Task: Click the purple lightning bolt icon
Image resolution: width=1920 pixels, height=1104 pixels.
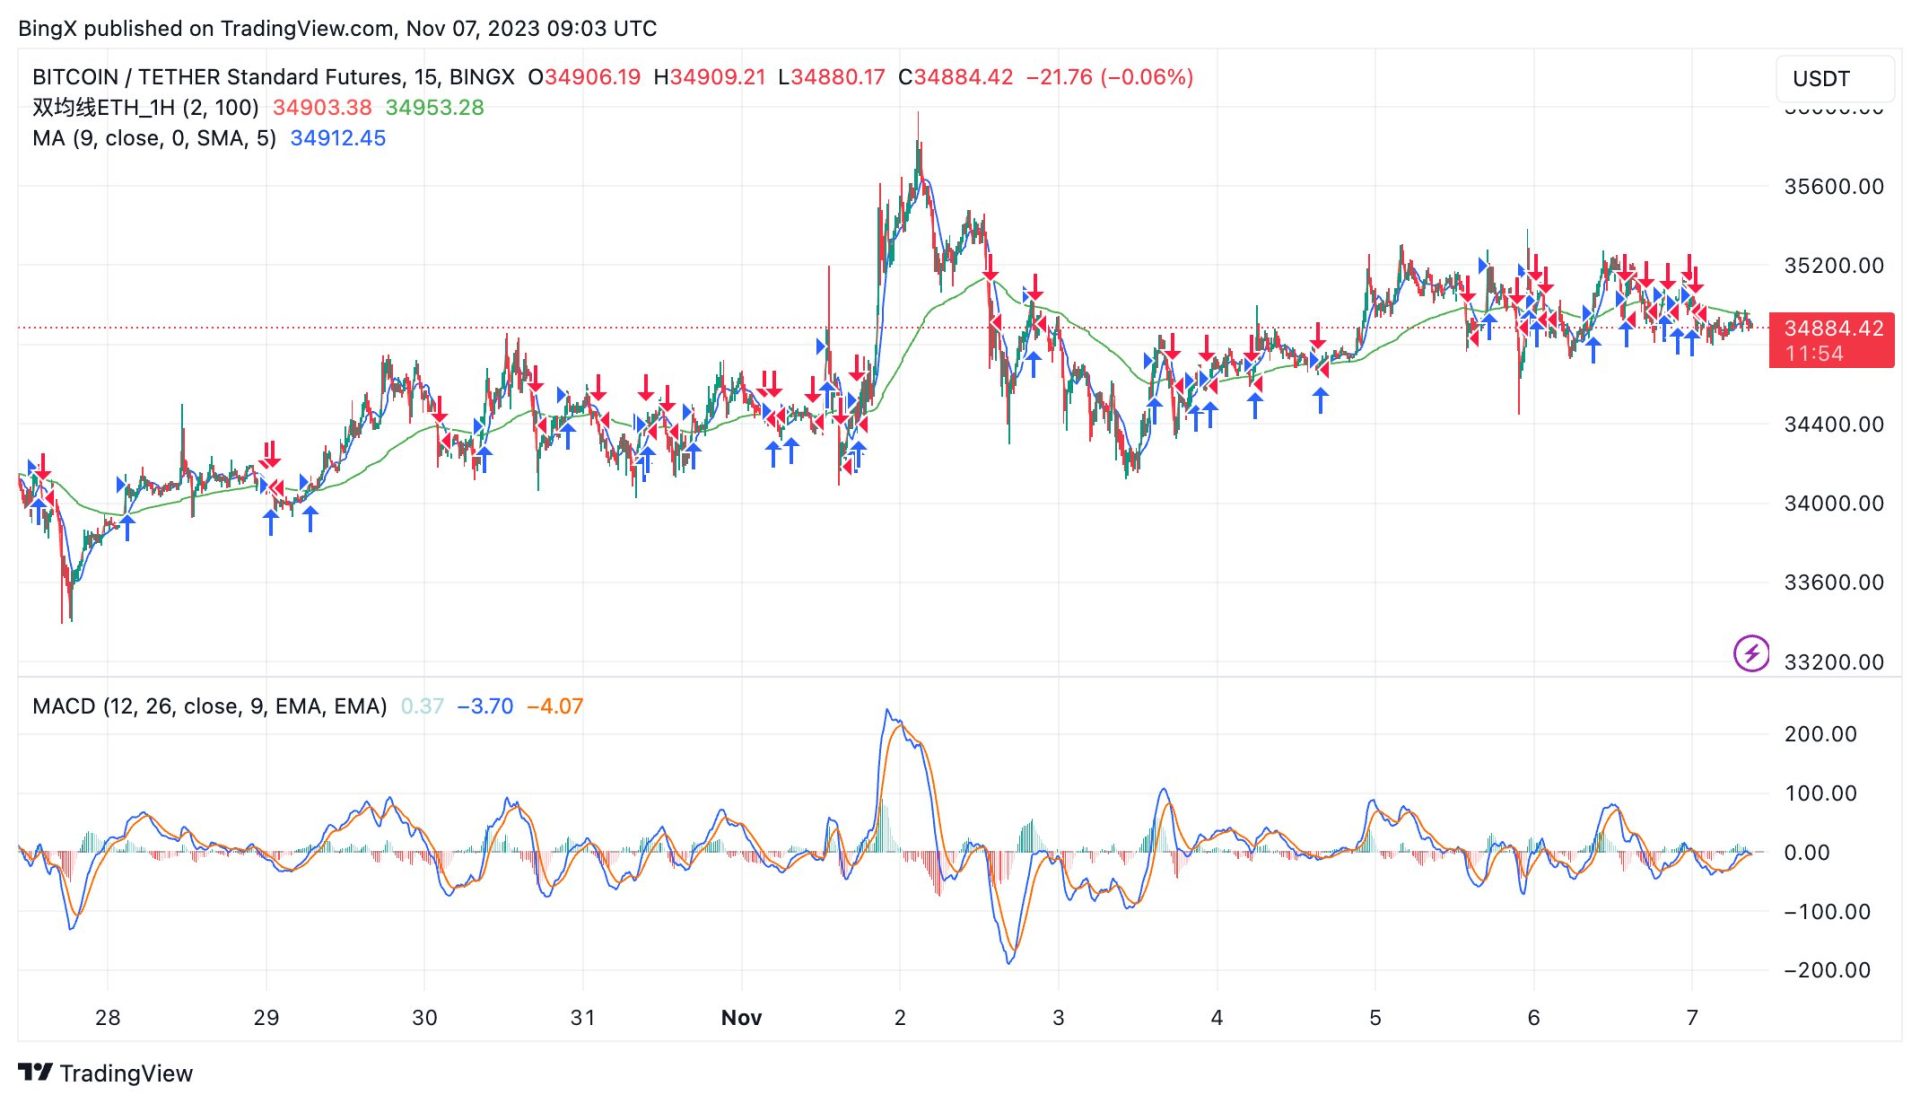Action: (1751, 654)
